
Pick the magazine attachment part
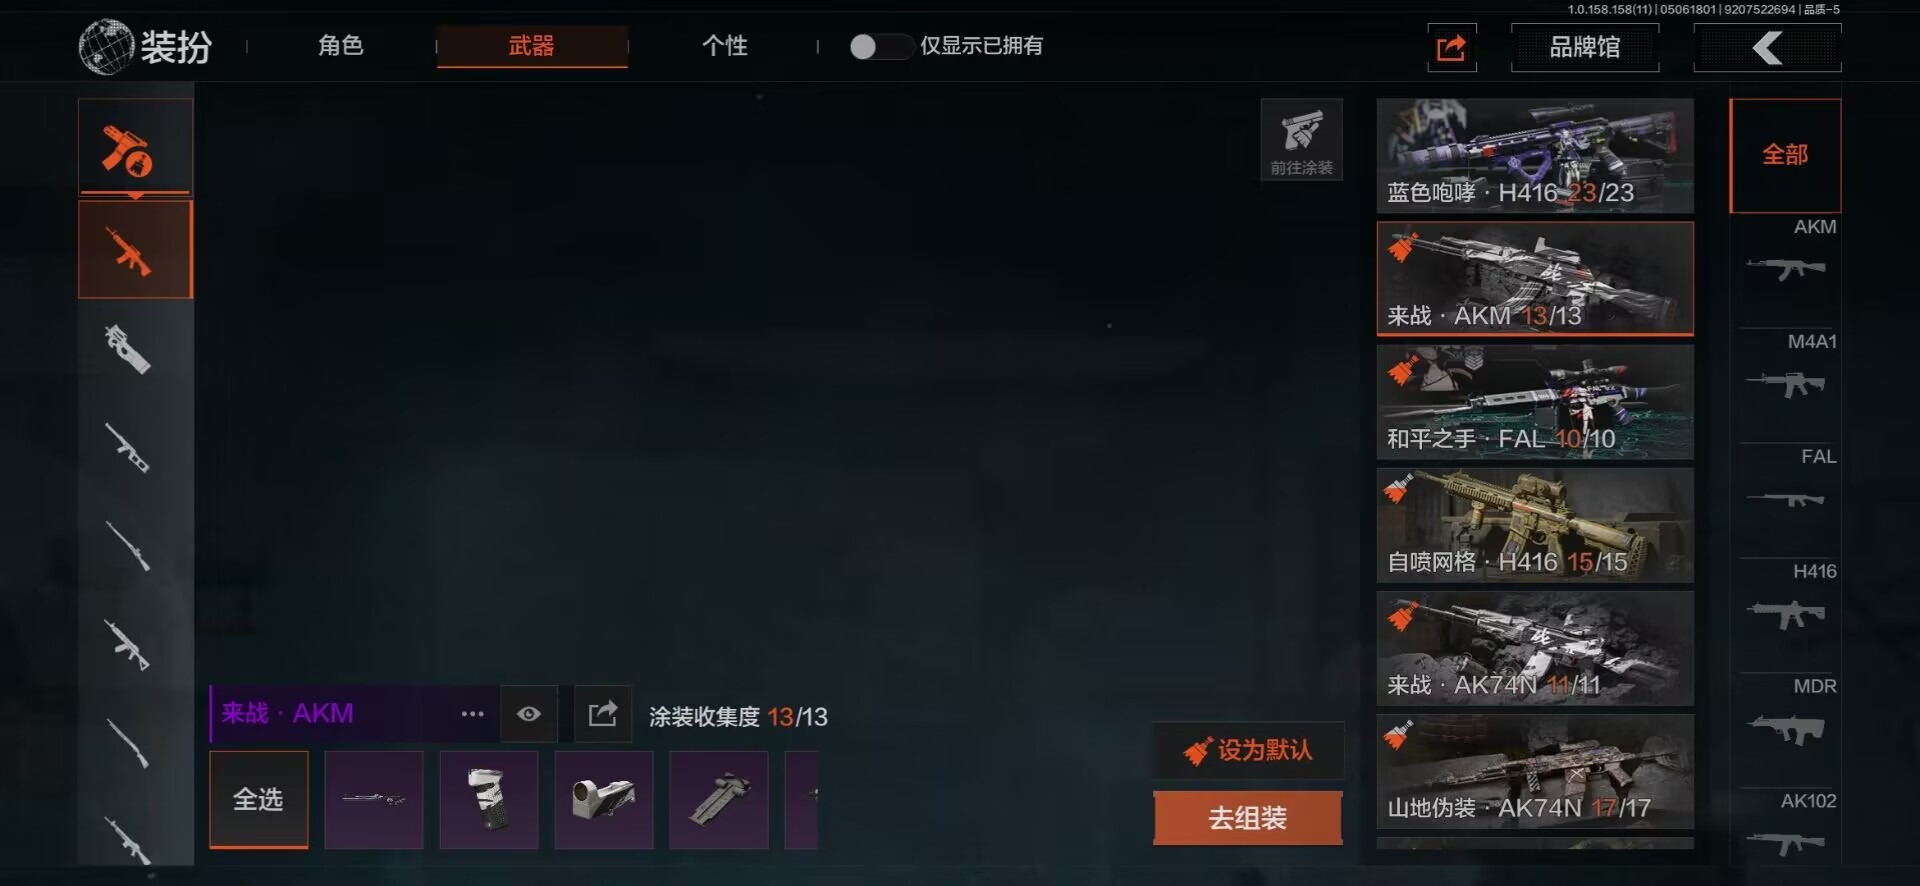[489, 800]
